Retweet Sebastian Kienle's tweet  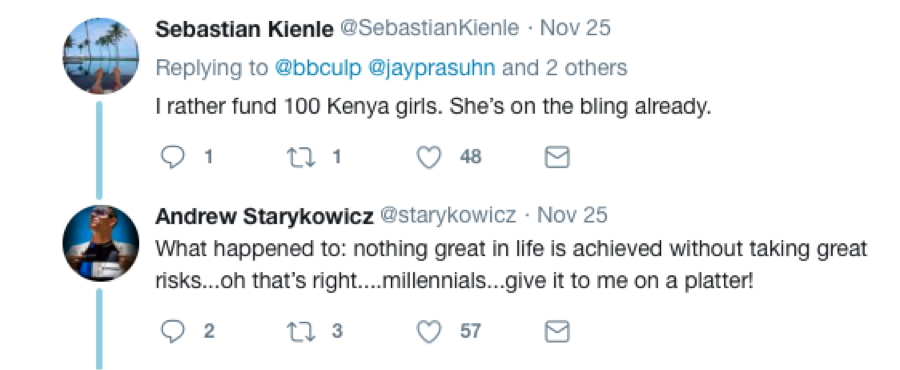302,157
